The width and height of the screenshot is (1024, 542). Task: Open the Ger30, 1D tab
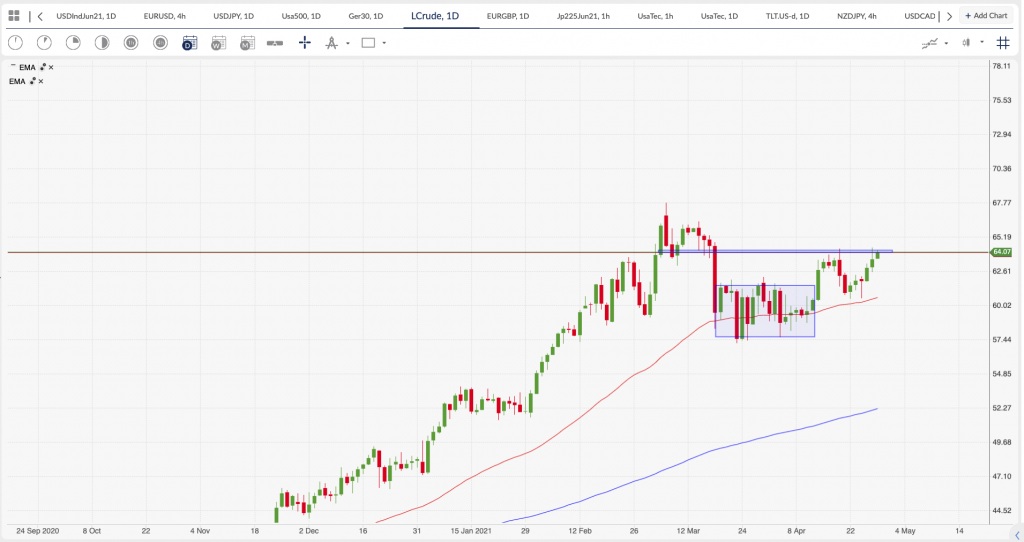366,16
